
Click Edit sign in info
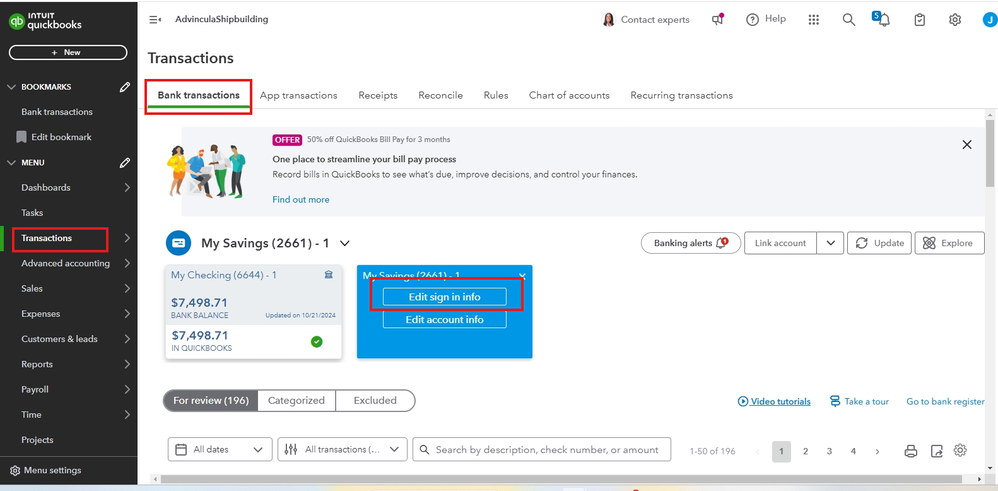tap(444, 297)
